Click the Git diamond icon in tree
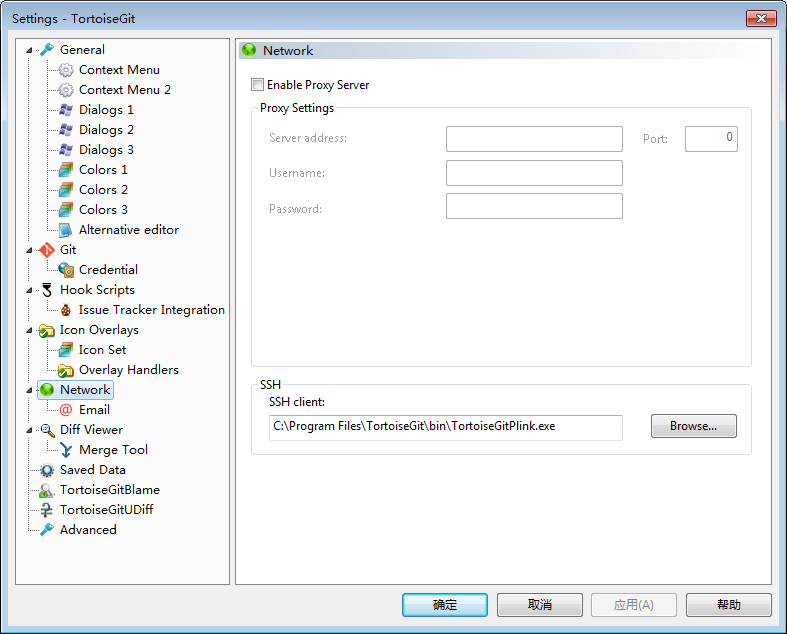The height and width of the screenshot is (634, 787). coord(46,250)
